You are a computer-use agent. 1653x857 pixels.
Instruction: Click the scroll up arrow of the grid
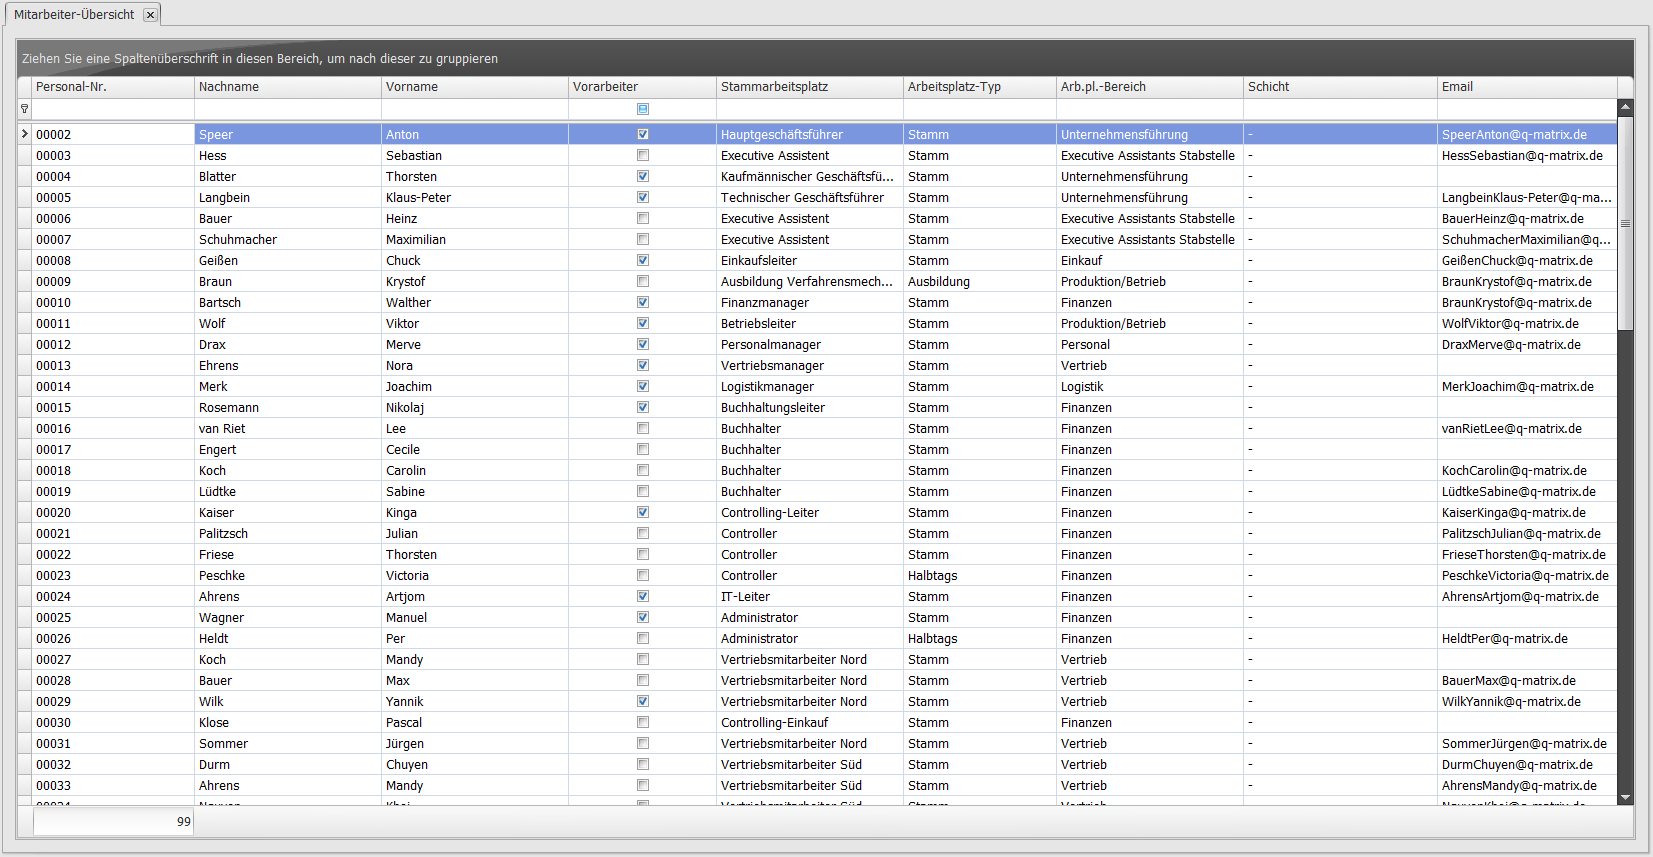point(1625,106)
